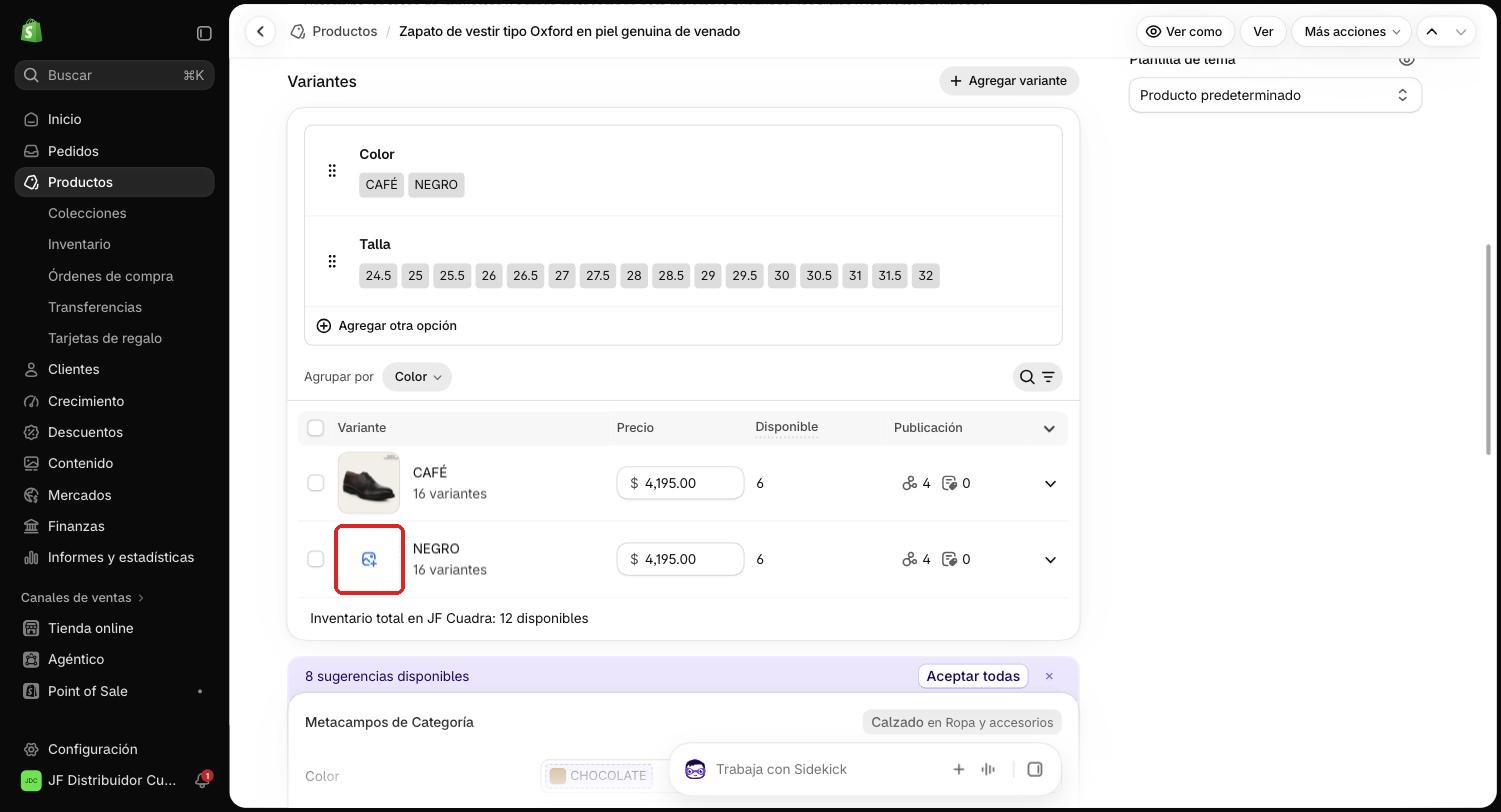Viewport: 1501px width, 812px height.
Task: Expand Canales de ventas section
Action: pos(83,597)
